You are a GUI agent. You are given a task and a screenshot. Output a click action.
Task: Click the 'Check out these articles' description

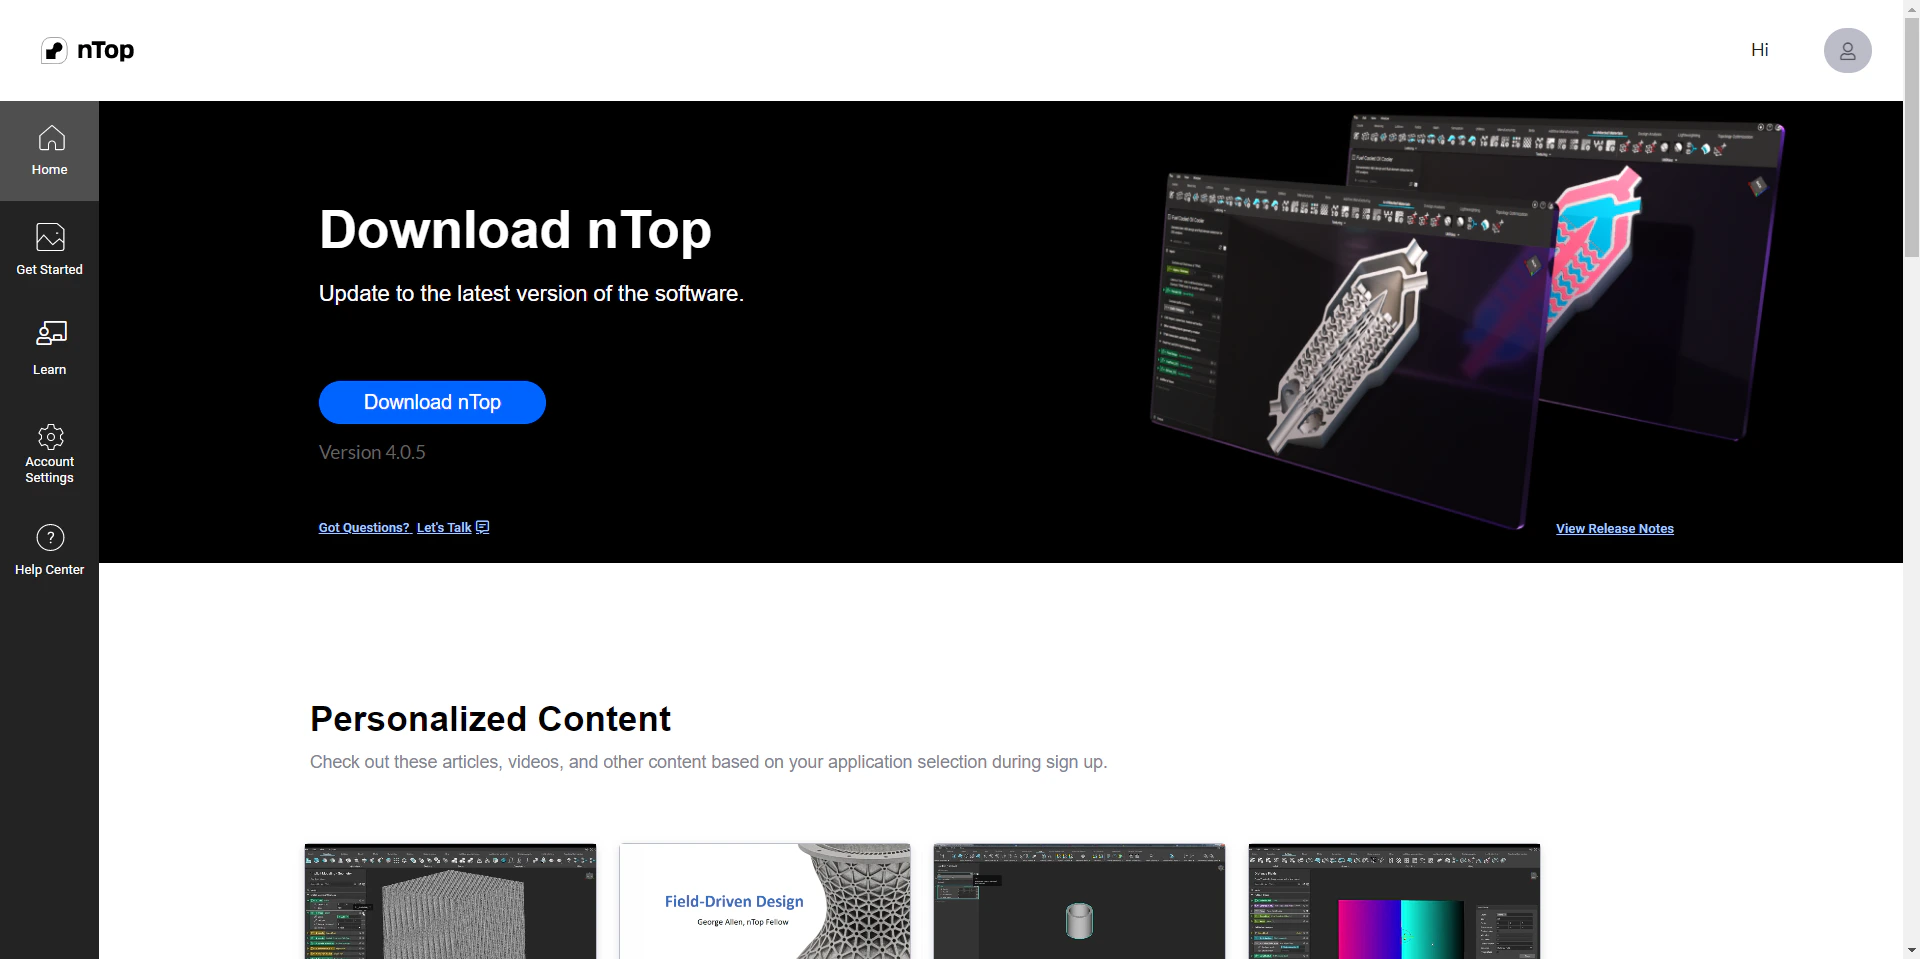[709, 762]
